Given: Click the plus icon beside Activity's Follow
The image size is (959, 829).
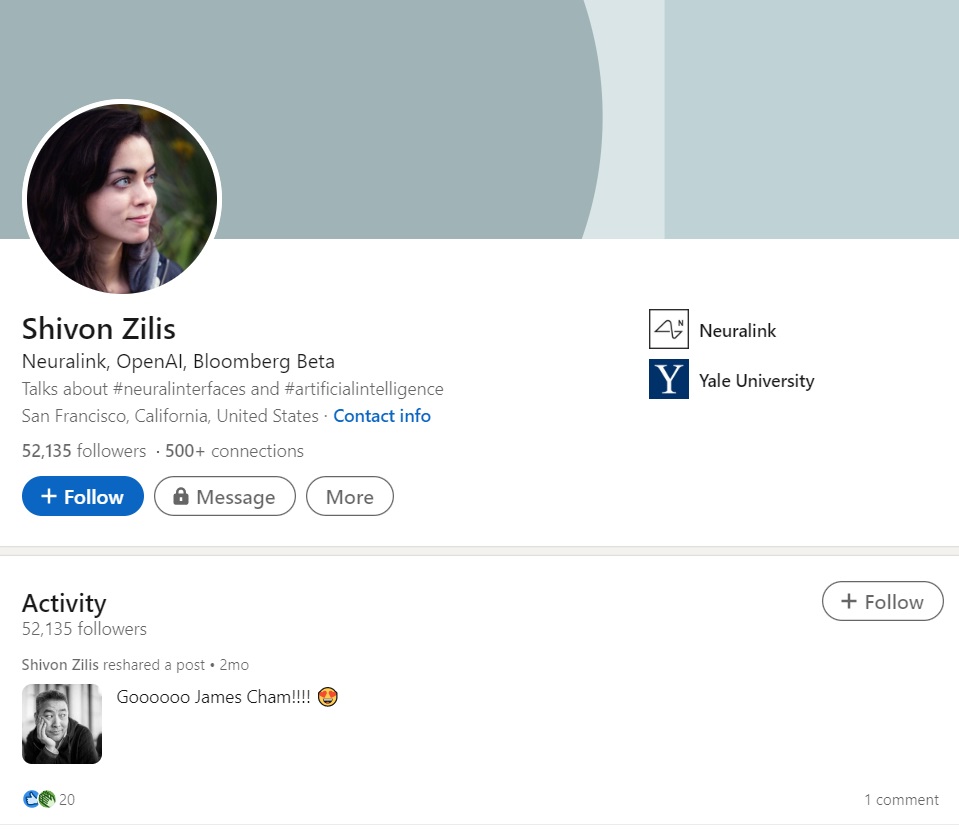Looking at the screenshot, I should (x=850, y=601).
